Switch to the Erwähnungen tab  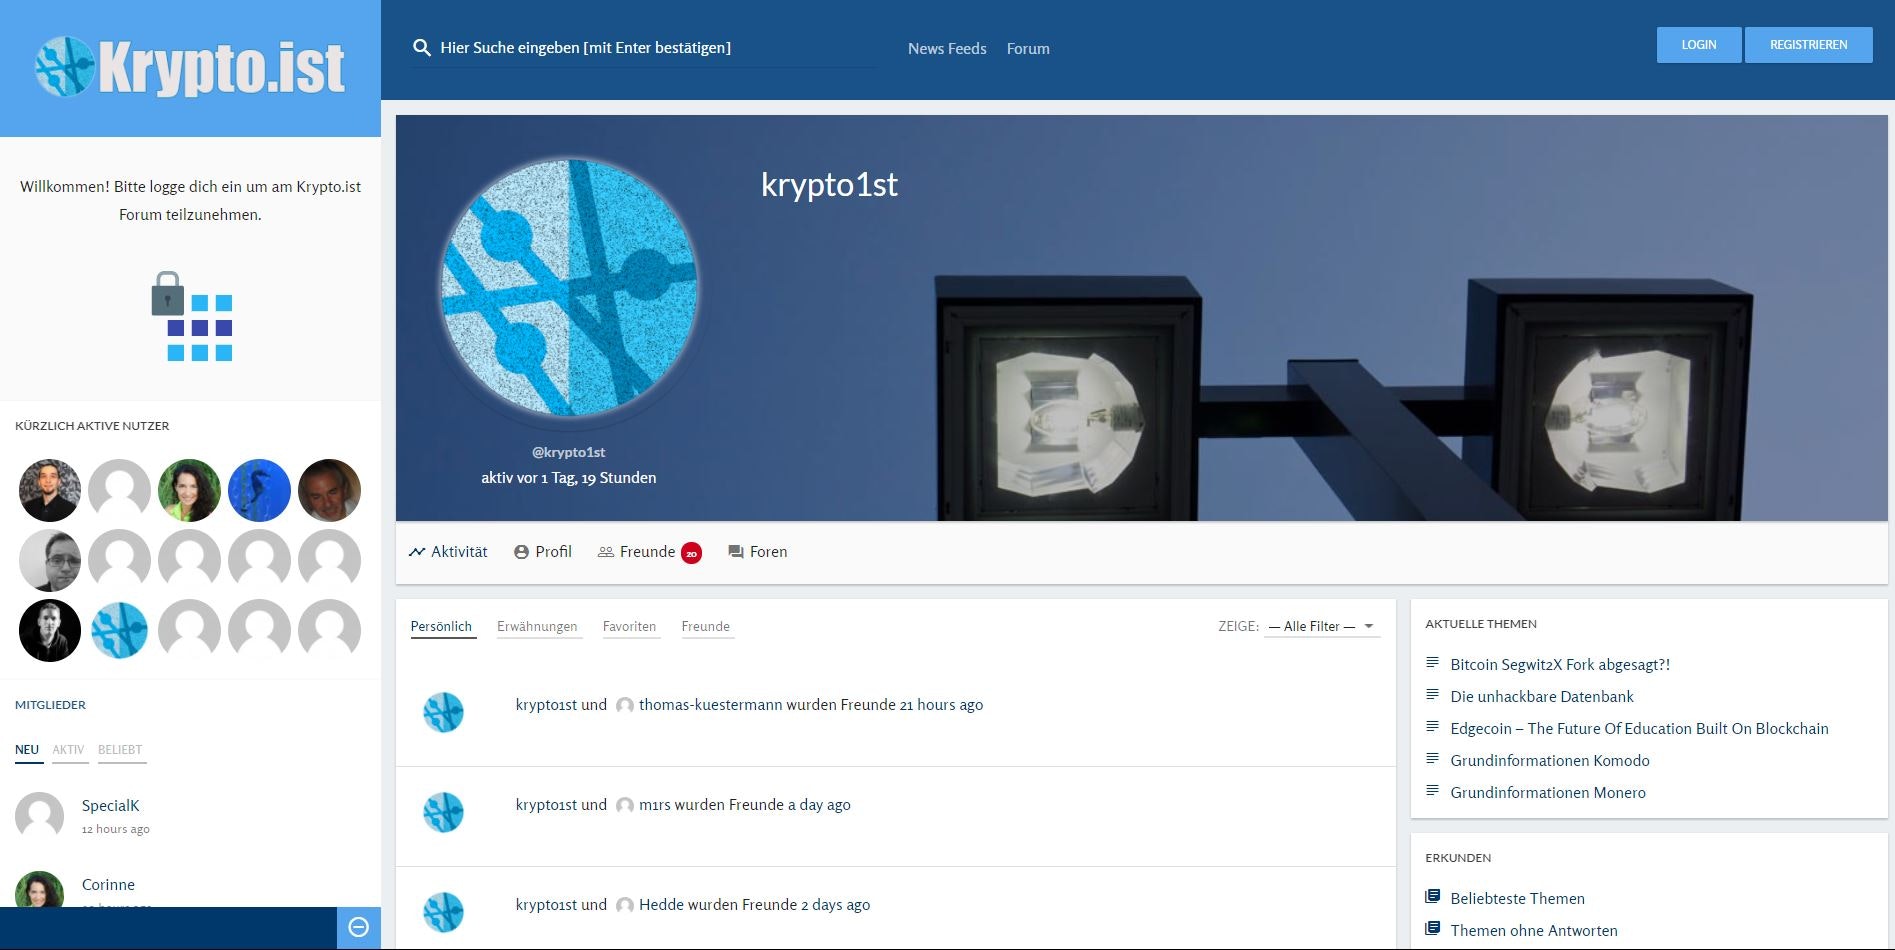[537, 626]
